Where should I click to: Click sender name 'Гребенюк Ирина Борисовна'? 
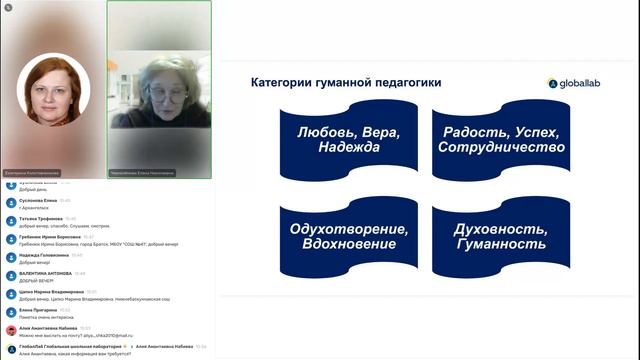[50, 237]
